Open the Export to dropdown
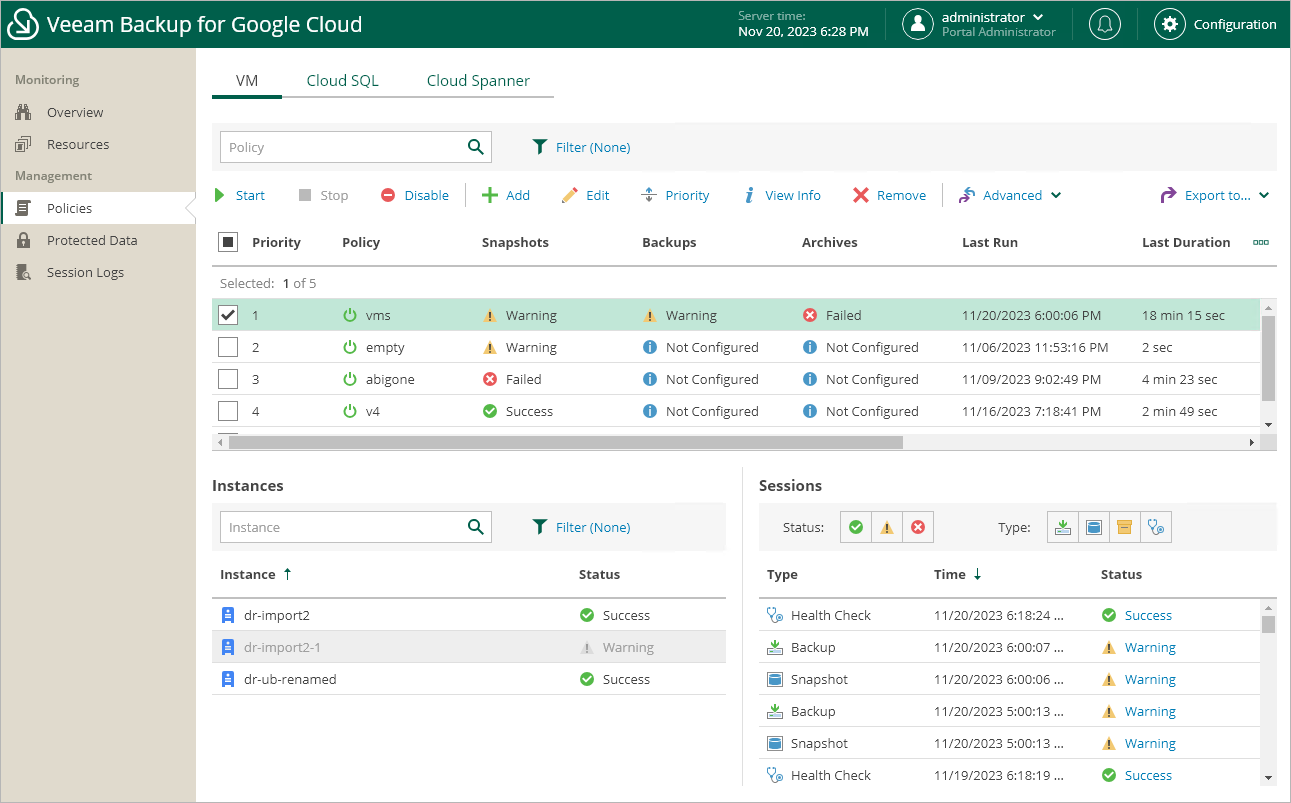The image size is (1291, 803). click(1215, 196)
